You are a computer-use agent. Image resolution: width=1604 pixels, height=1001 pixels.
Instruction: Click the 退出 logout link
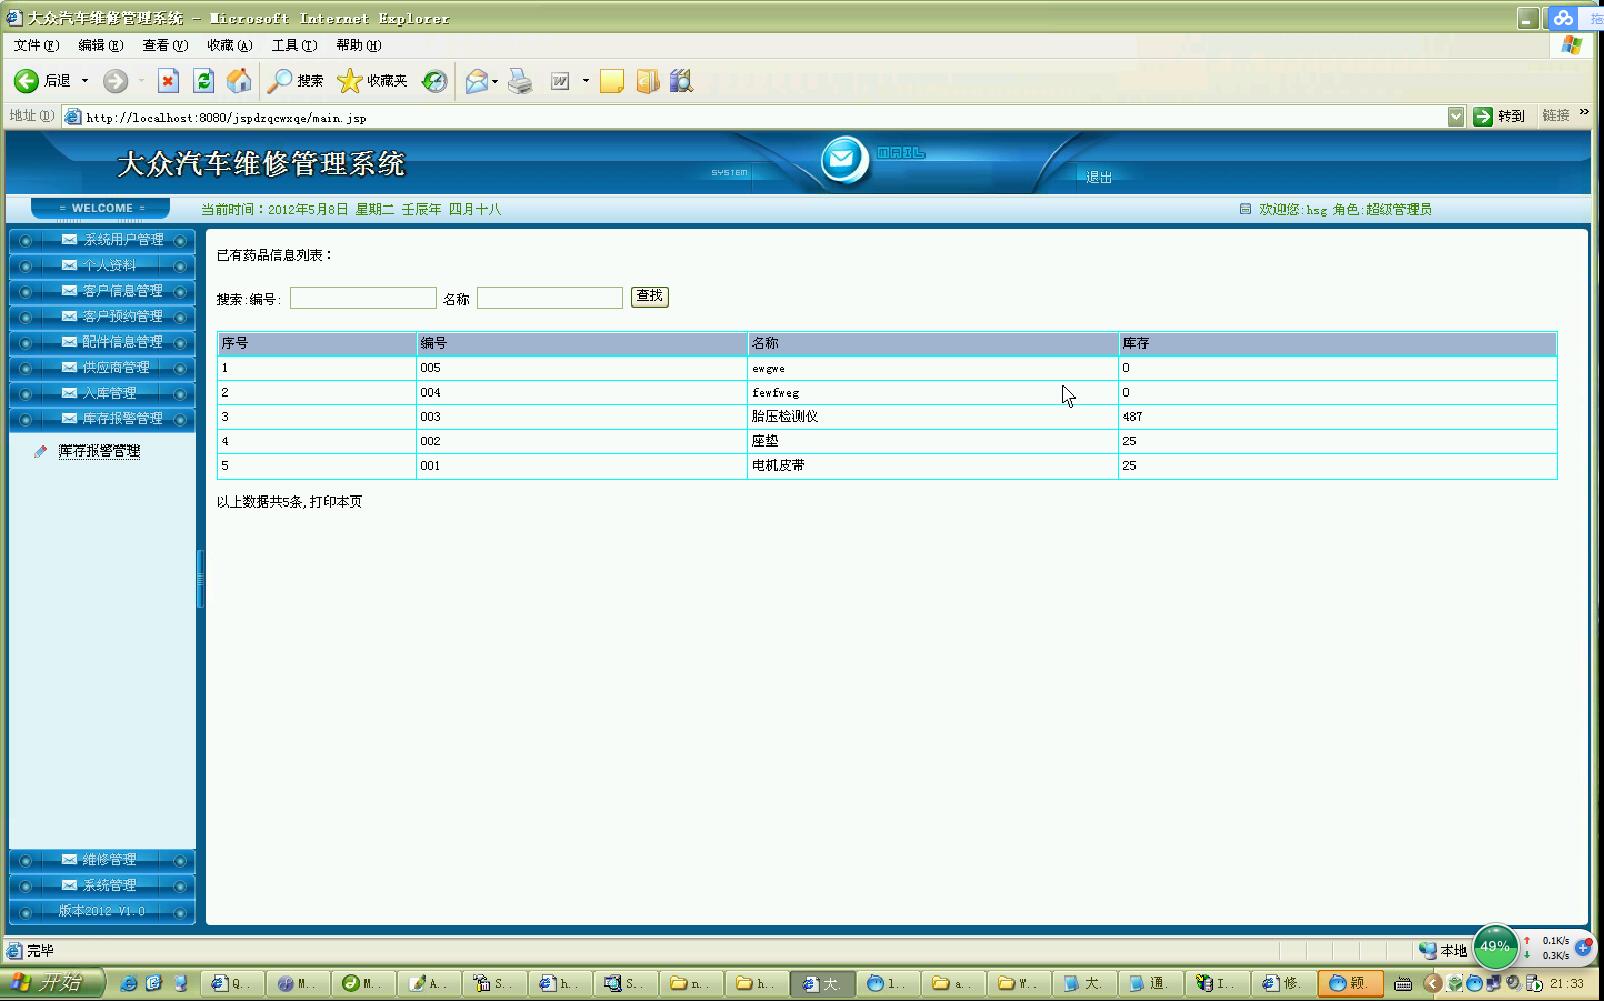pos(1099,177)
